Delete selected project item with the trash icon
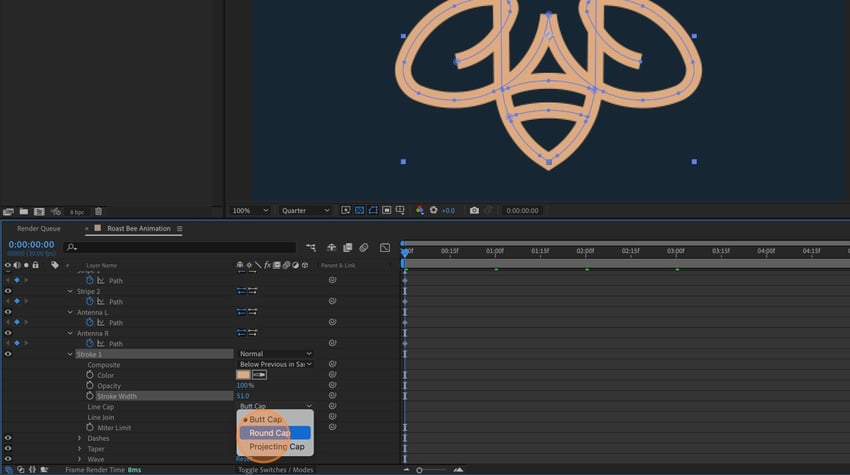 tap(98, 211)
